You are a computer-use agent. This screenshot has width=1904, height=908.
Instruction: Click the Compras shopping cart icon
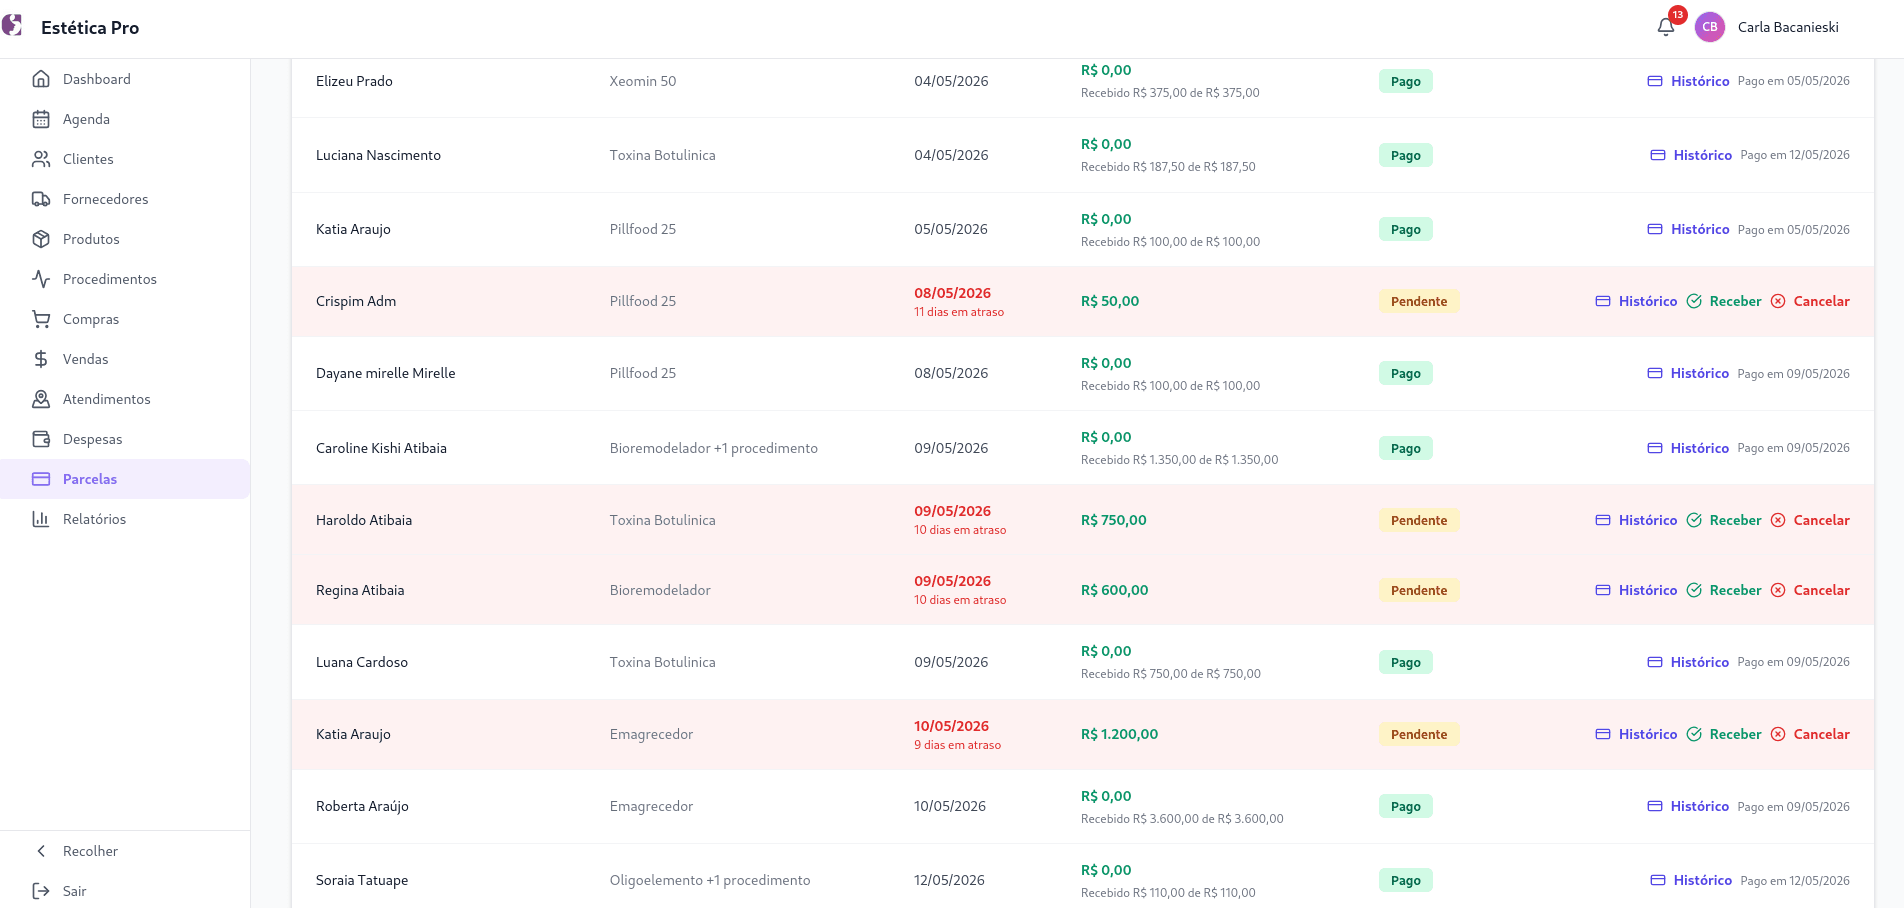pos(41,319)
